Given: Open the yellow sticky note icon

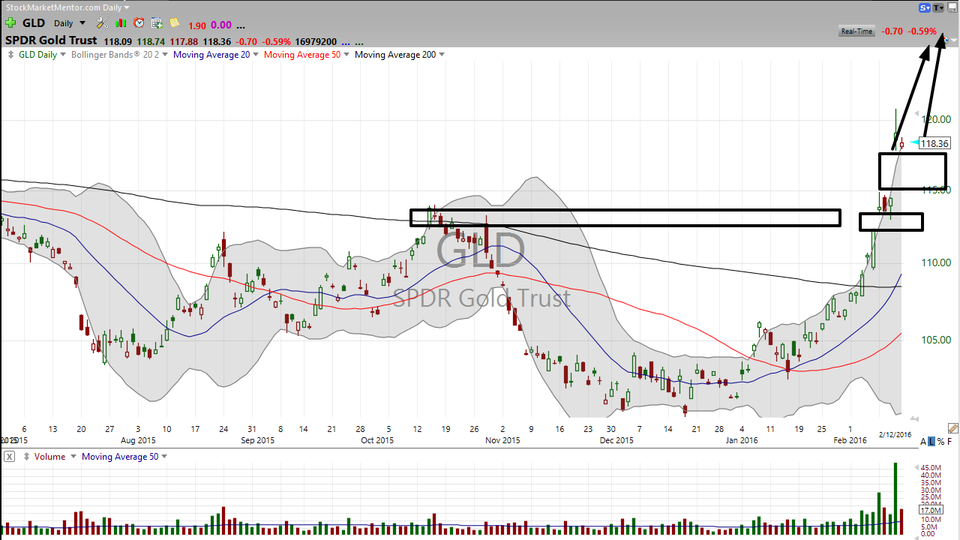Looking at the screenshot, I should point(173,22).
